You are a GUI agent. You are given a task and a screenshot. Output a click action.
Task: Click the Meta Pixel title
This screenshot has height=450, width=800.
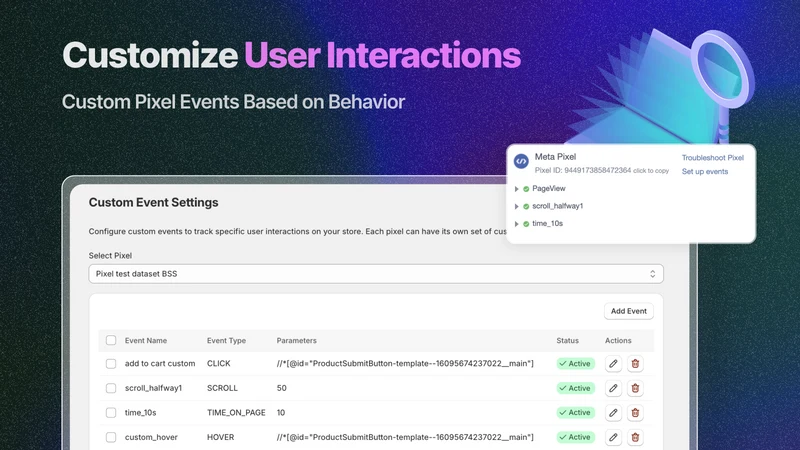tap(555, 157)
